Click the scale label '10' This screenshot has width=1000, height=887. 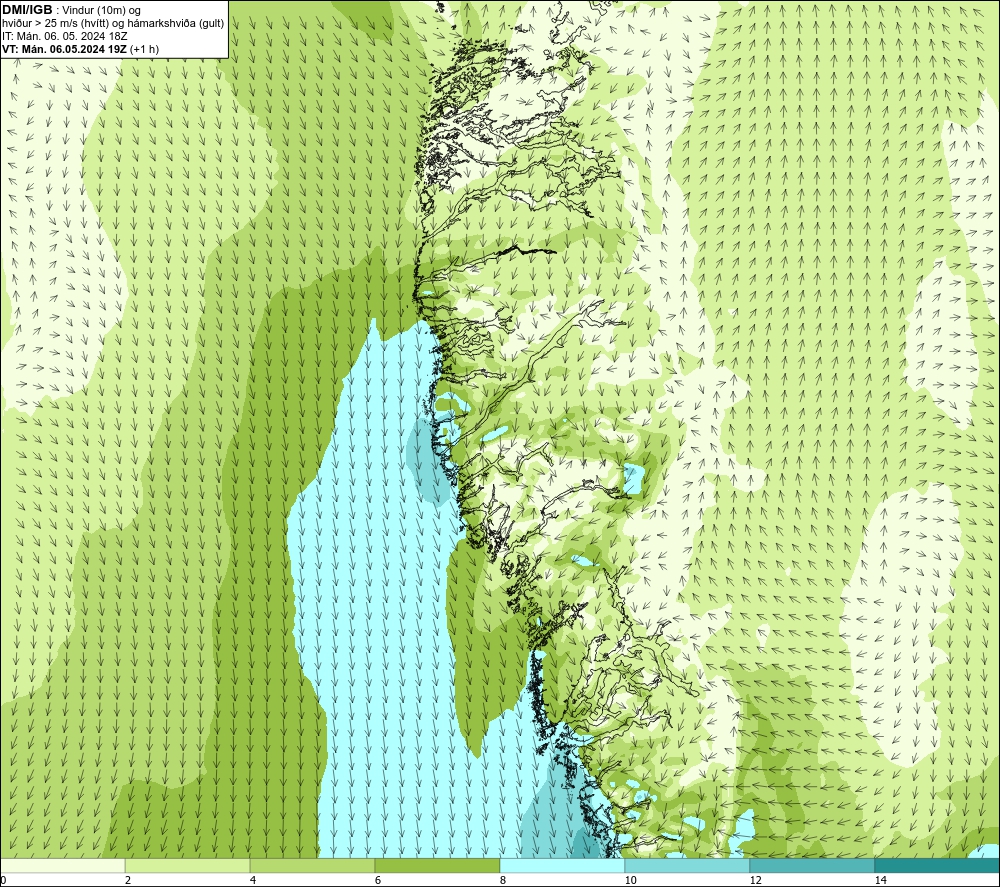click(631, 880)
